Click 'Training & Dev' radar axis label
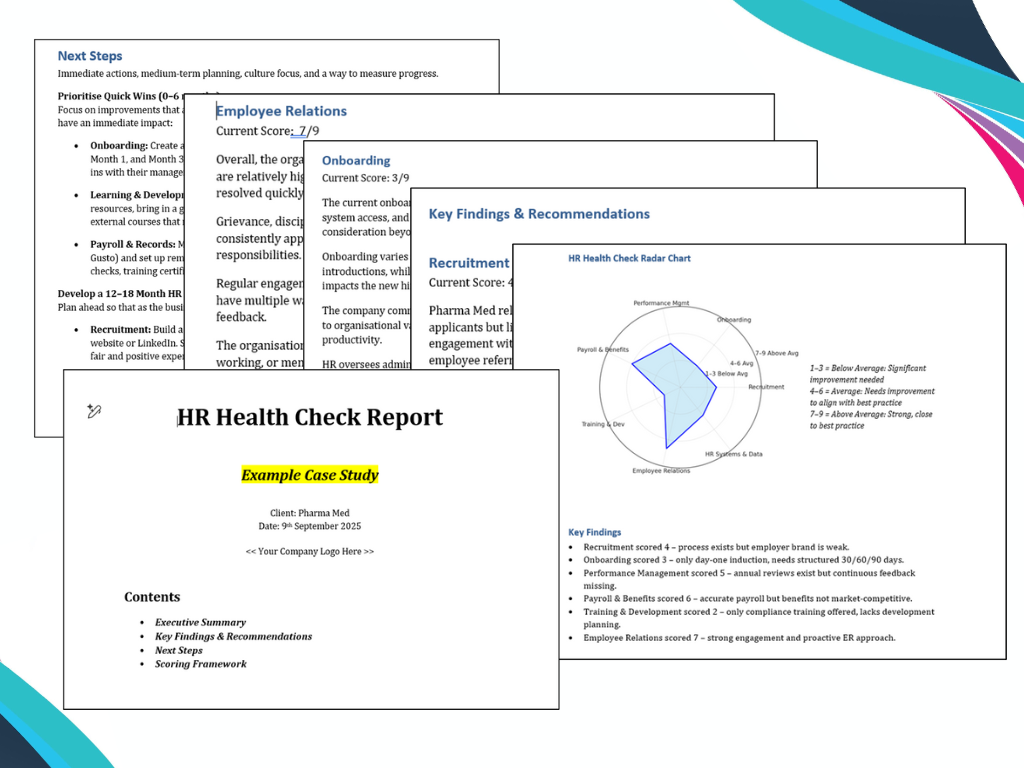1024x768 pixels. click(x=603, y=424)
